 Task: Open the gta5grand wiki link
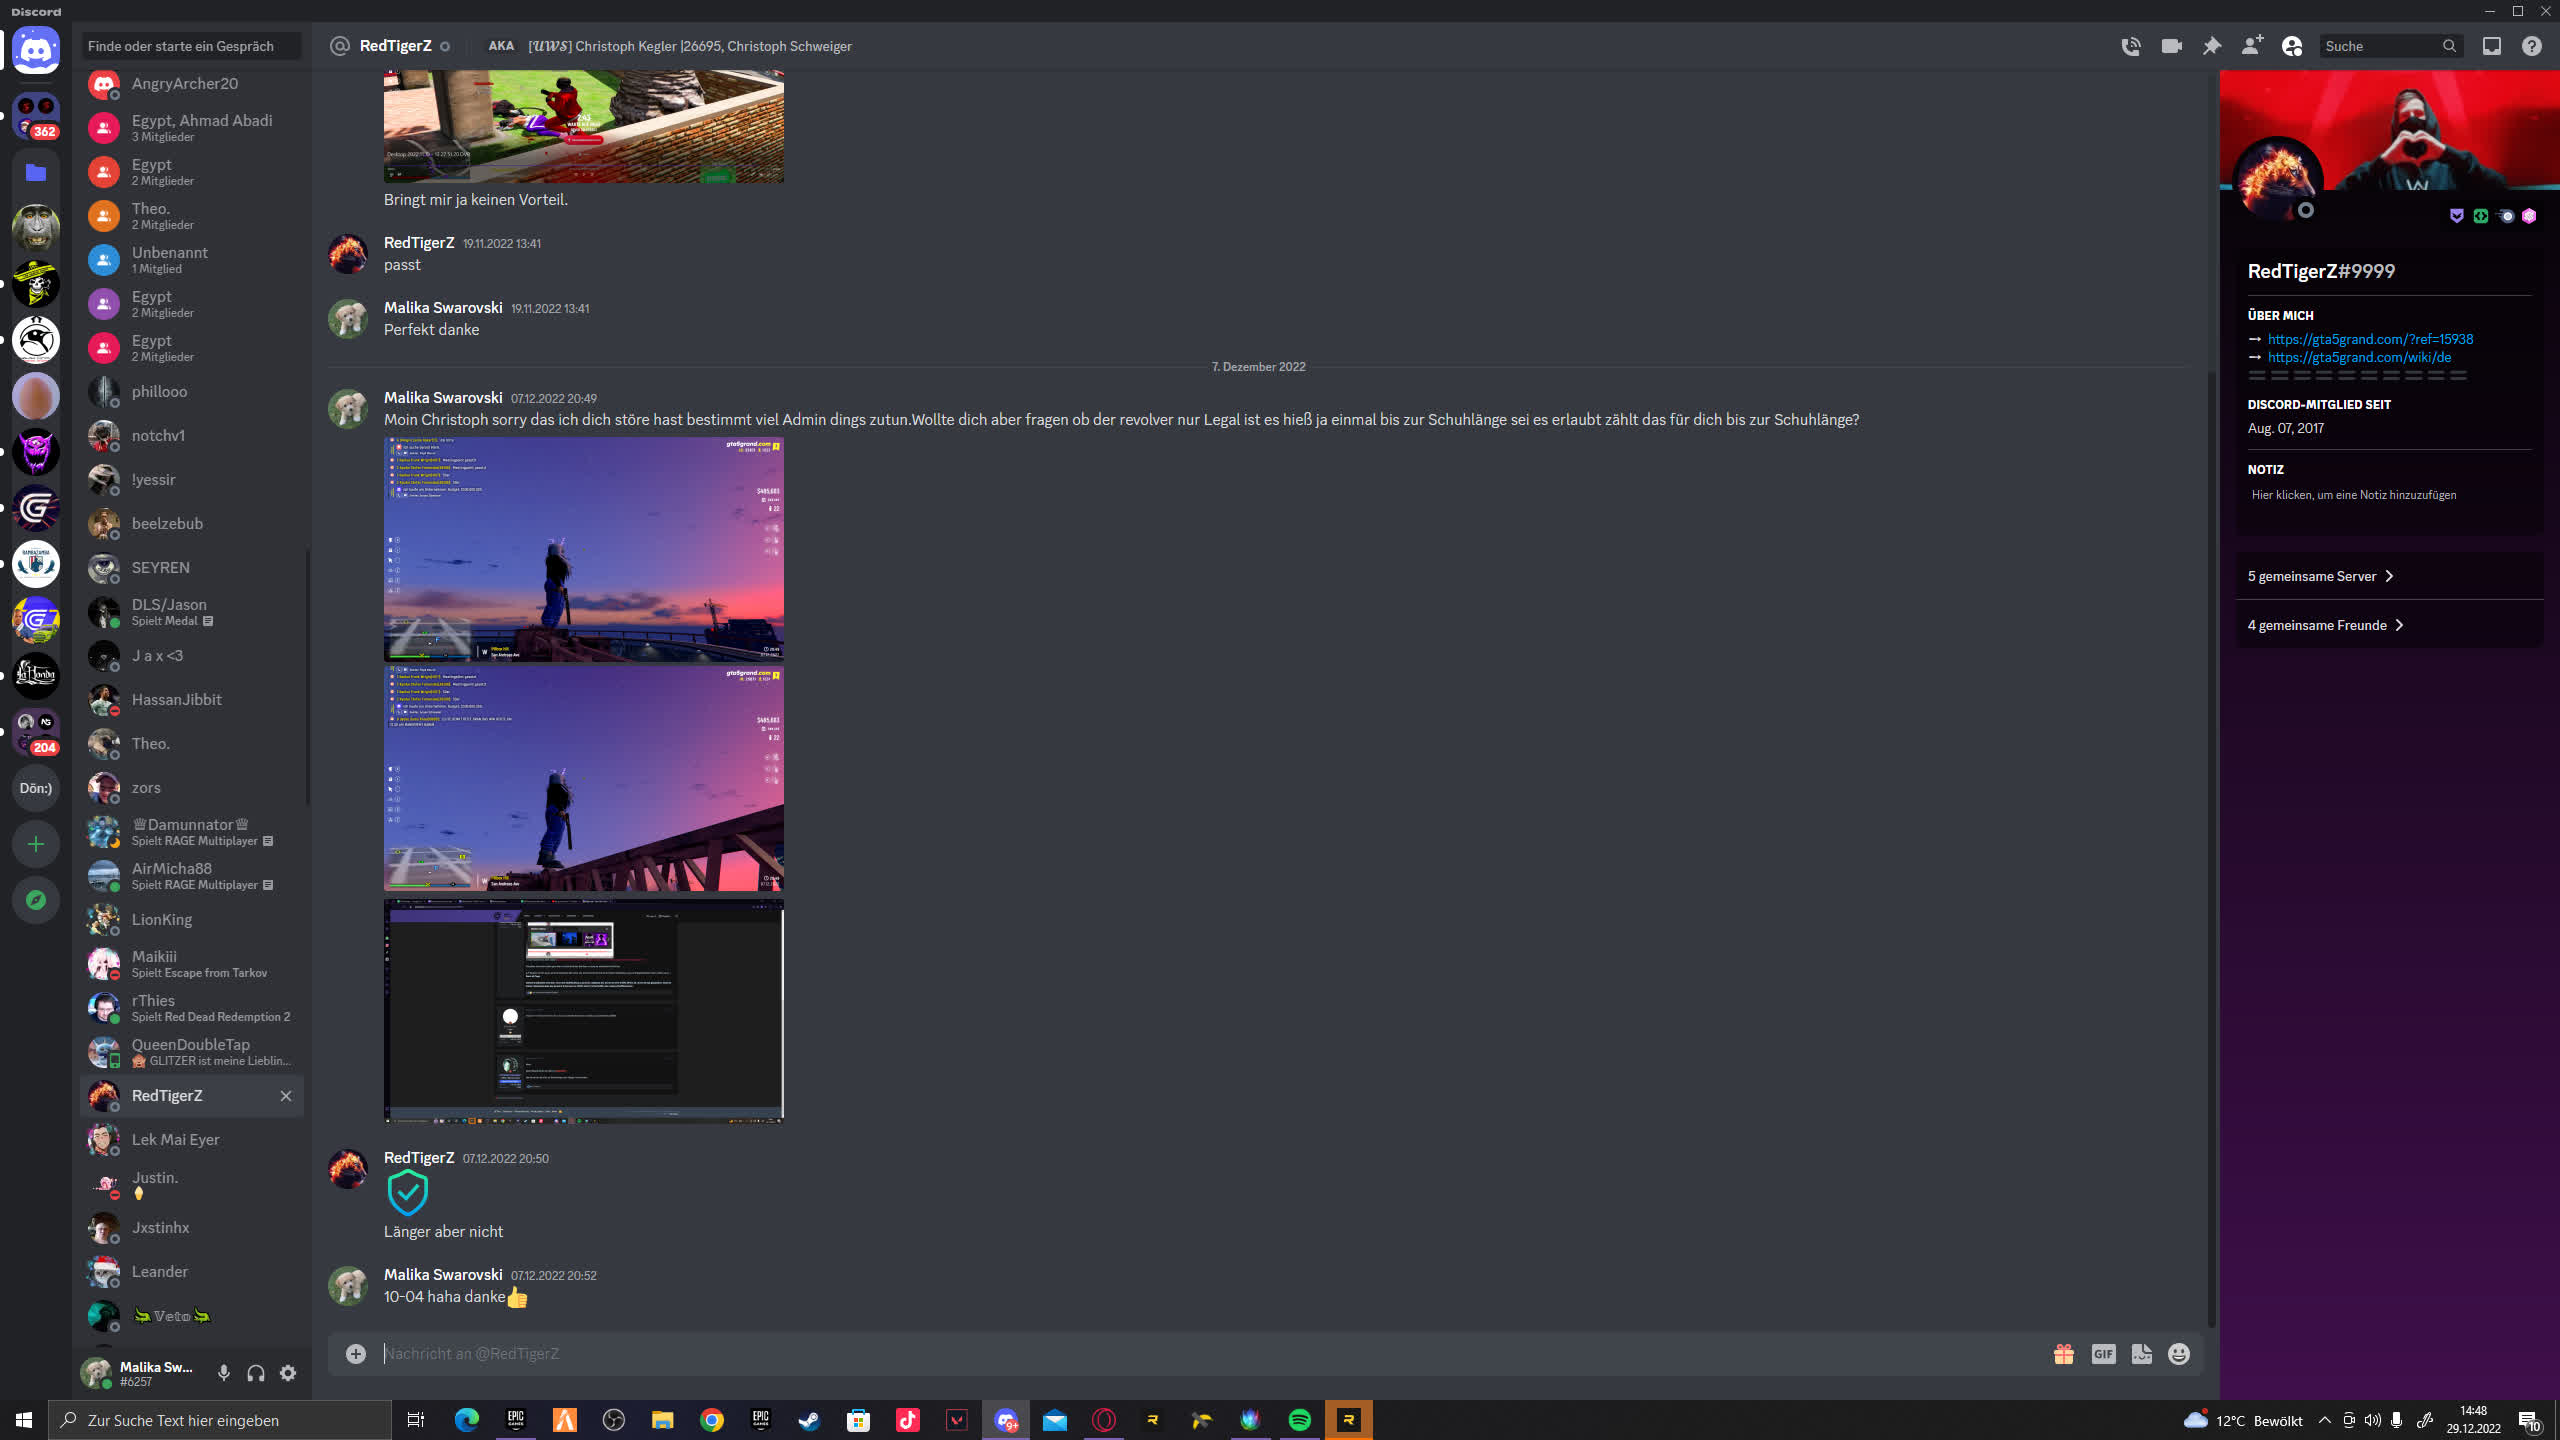click(2359, 357)
